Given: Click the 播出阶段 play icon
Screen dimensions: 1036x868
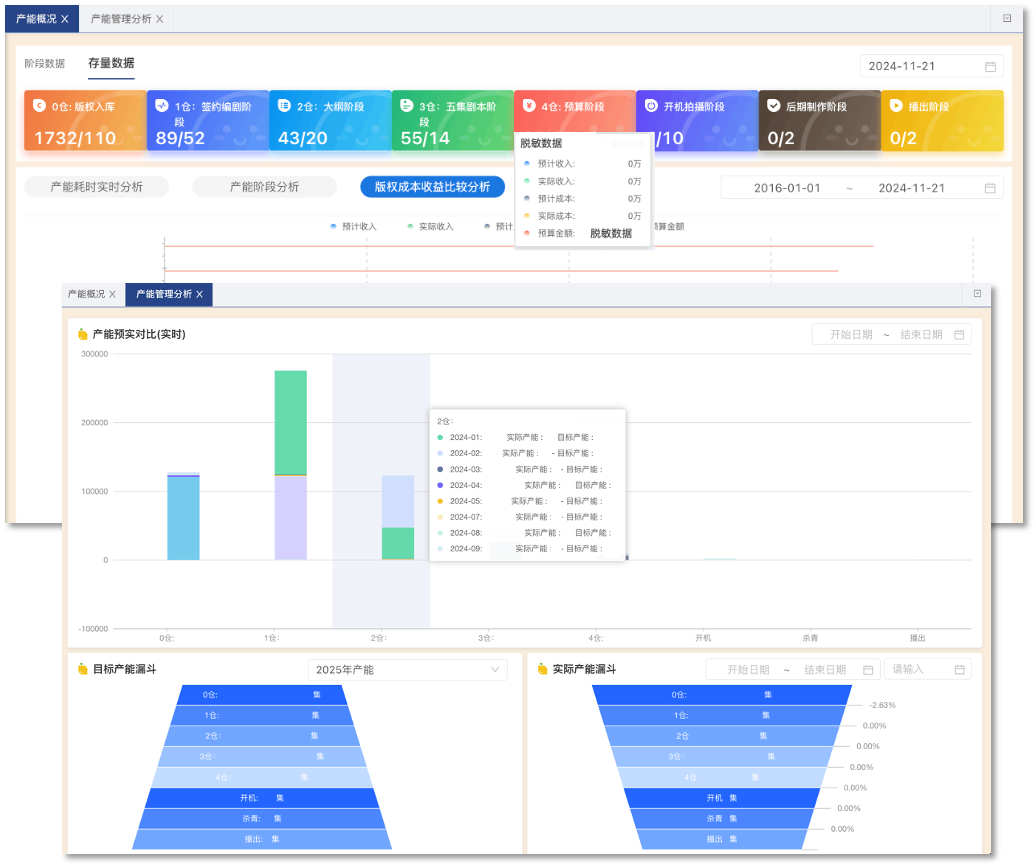Looking at the screenshot, I should (896, 106).
